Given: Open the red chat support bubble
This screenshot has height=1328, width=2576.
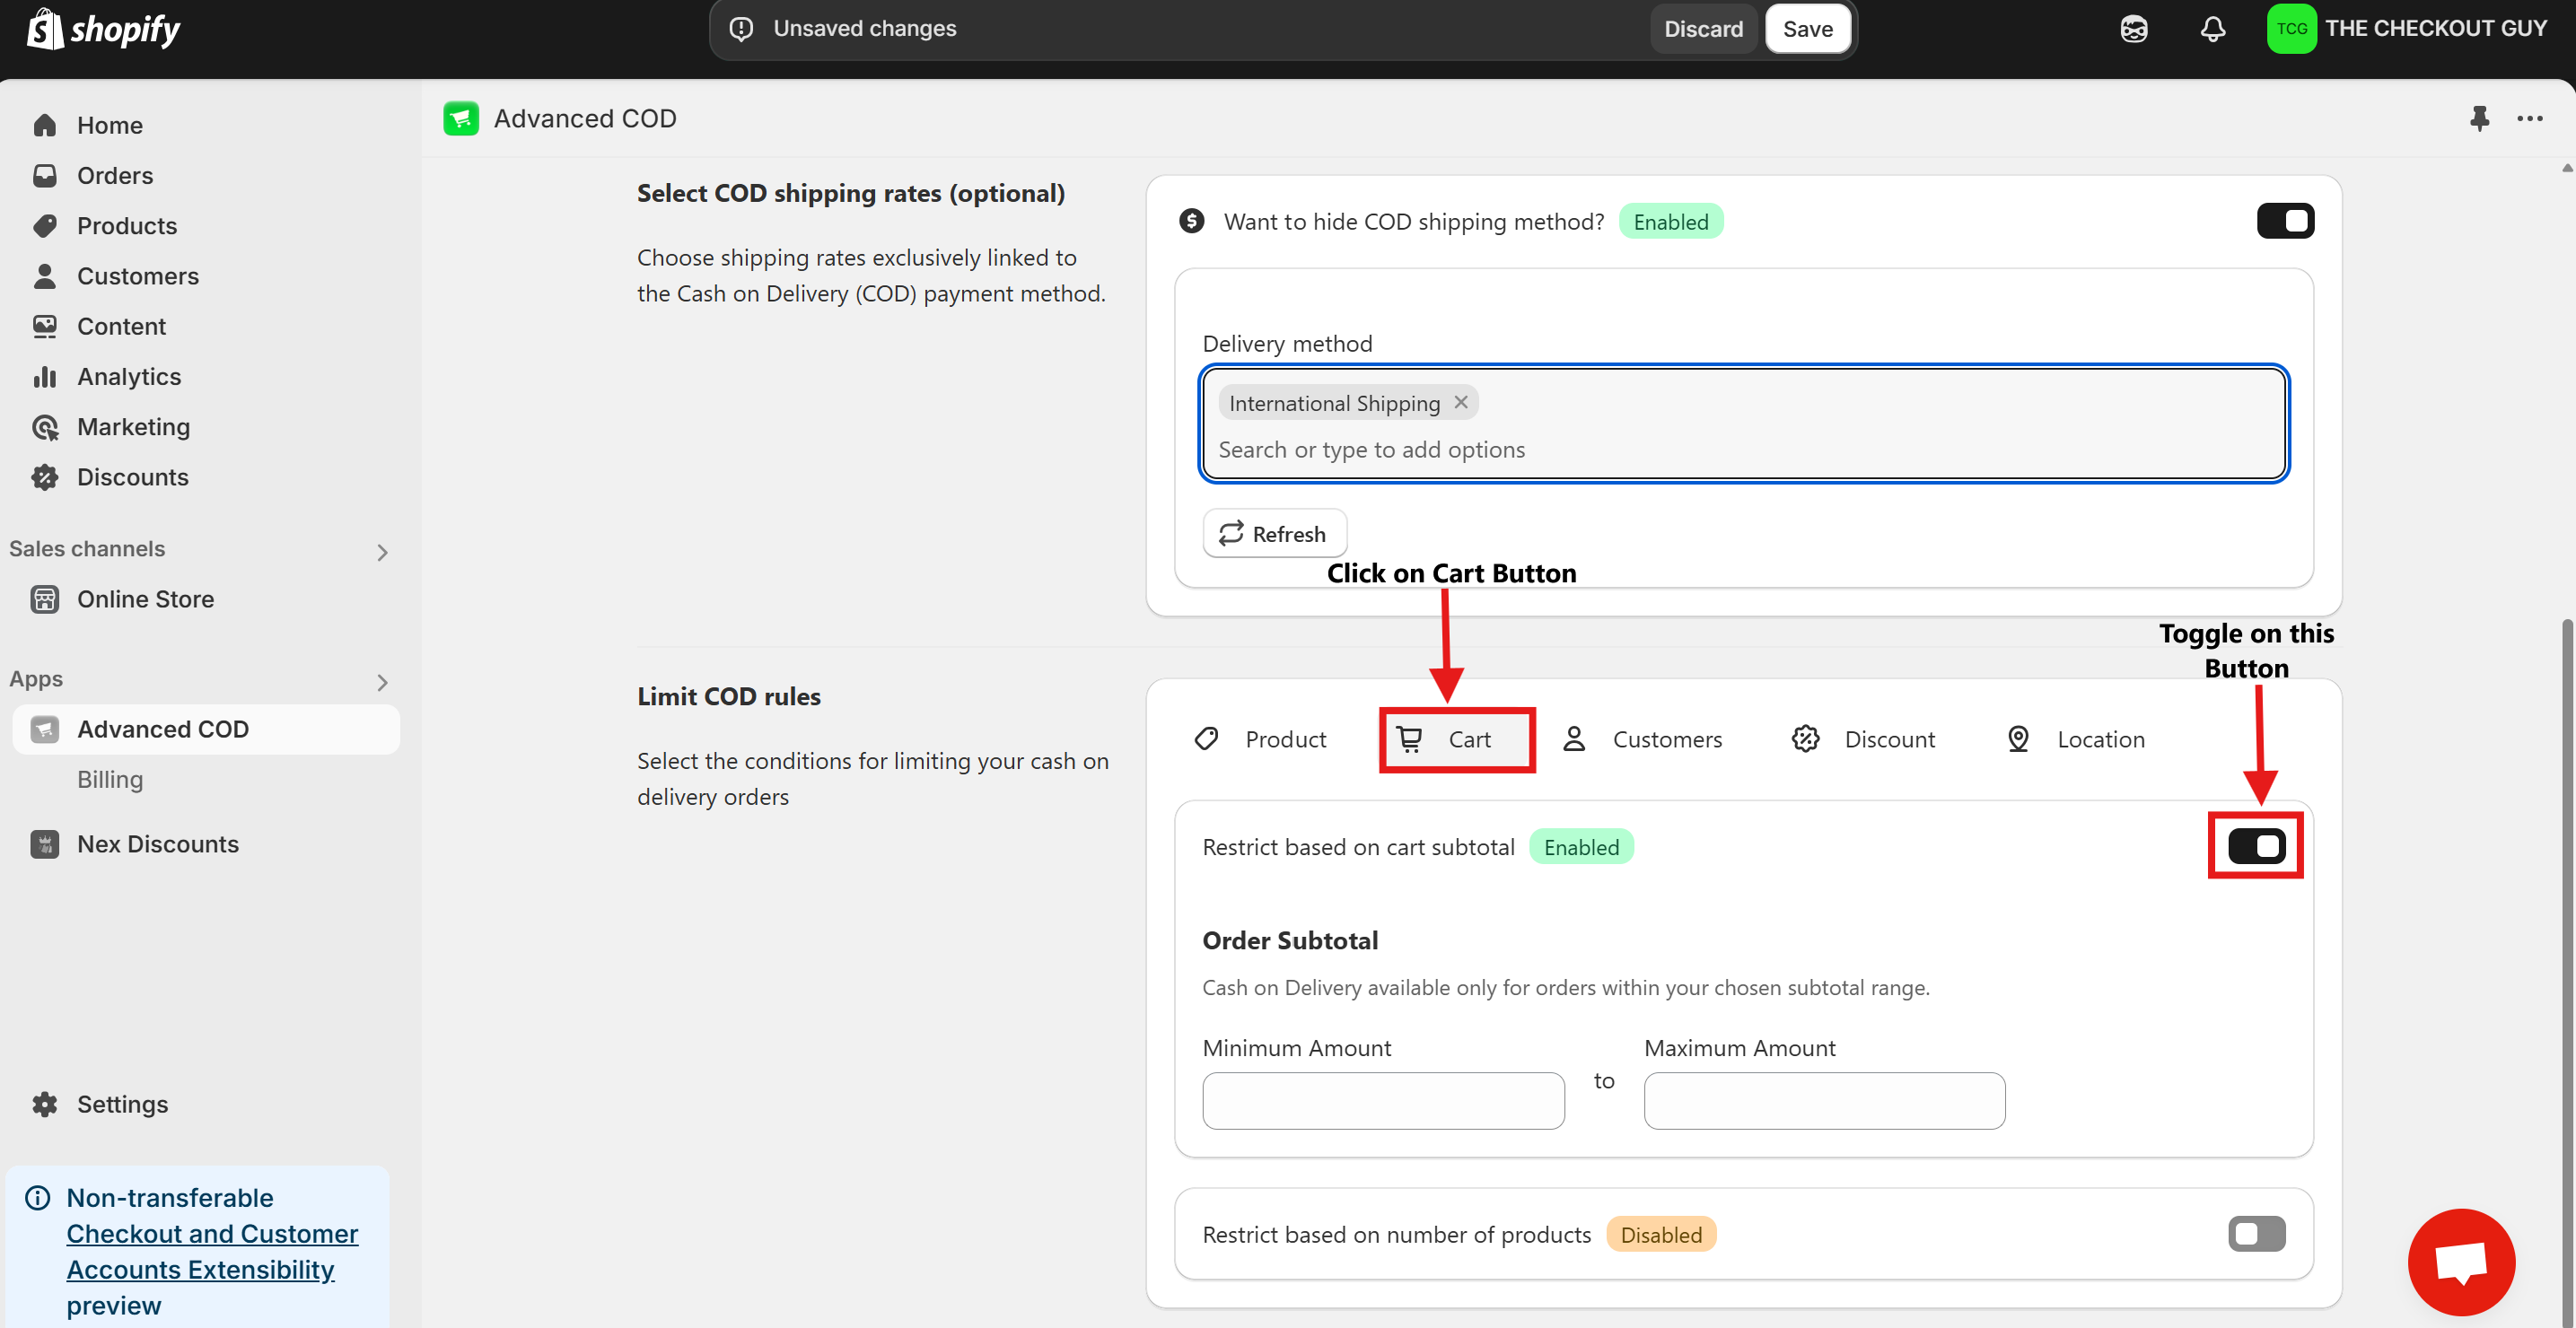Looking at the screenshot, I should click(x=2461, y=1262).
